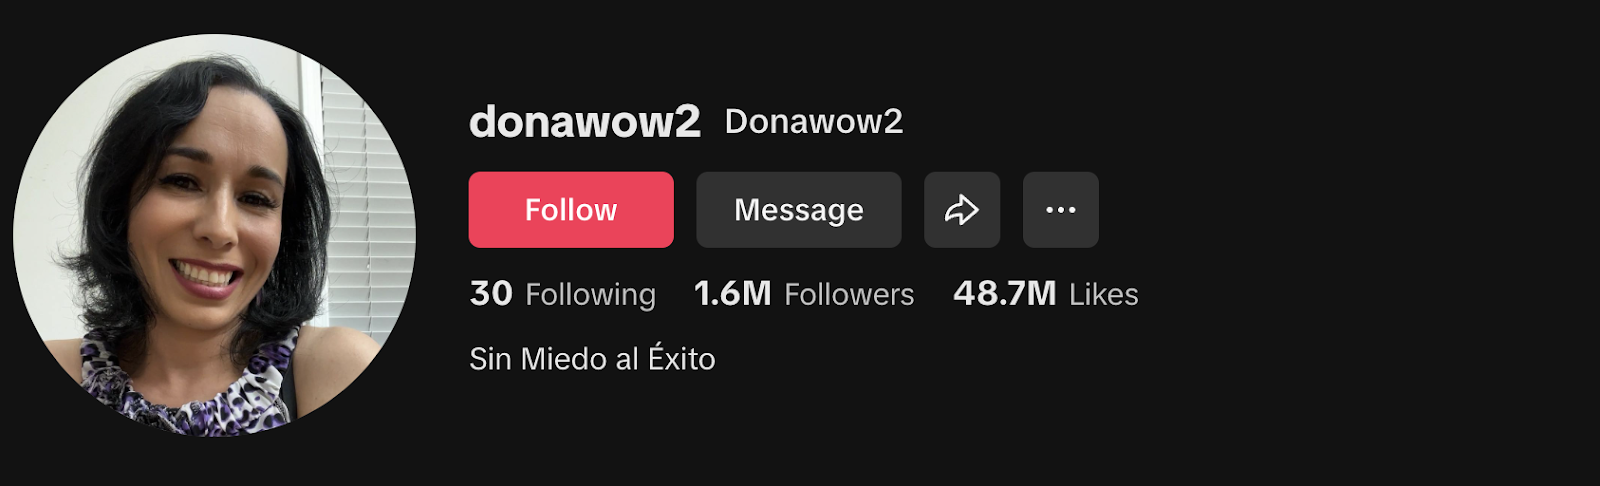Open the Following label
1600x486 pixels.
(x=591, y=295)
